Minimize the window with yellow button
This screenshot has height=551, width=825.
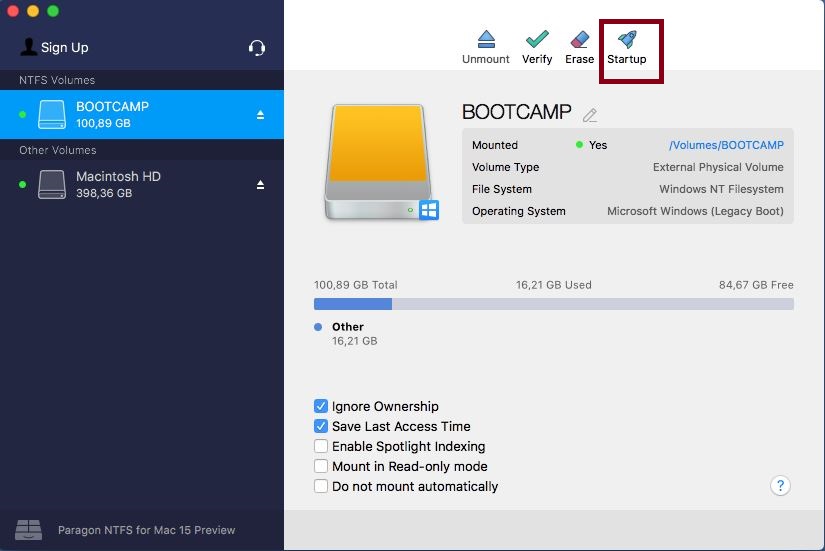click(33, 11)
